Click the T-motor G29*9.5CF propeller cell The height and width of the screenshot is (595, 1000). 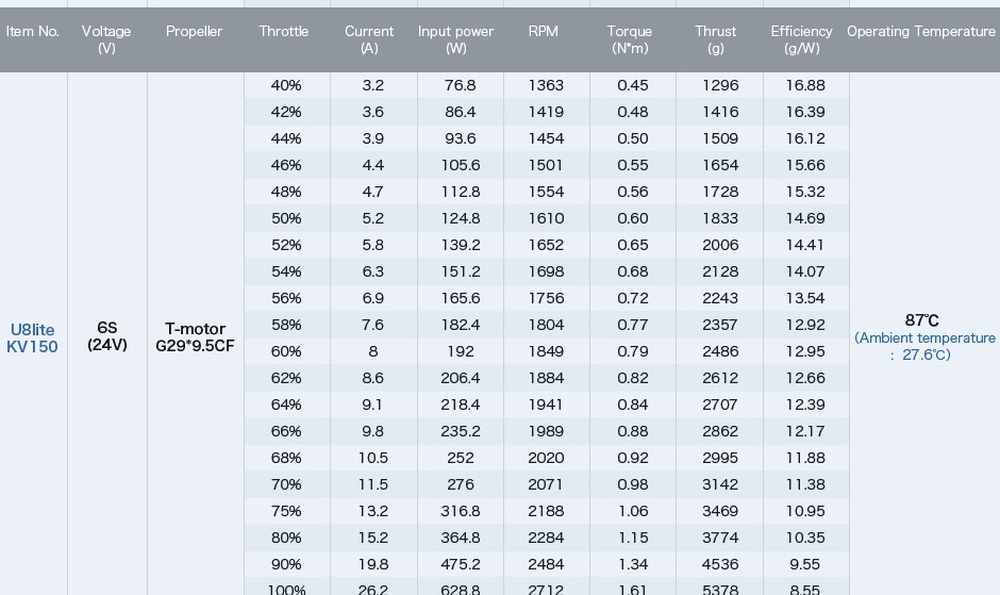pyautogui.click(x=195, y=337)
